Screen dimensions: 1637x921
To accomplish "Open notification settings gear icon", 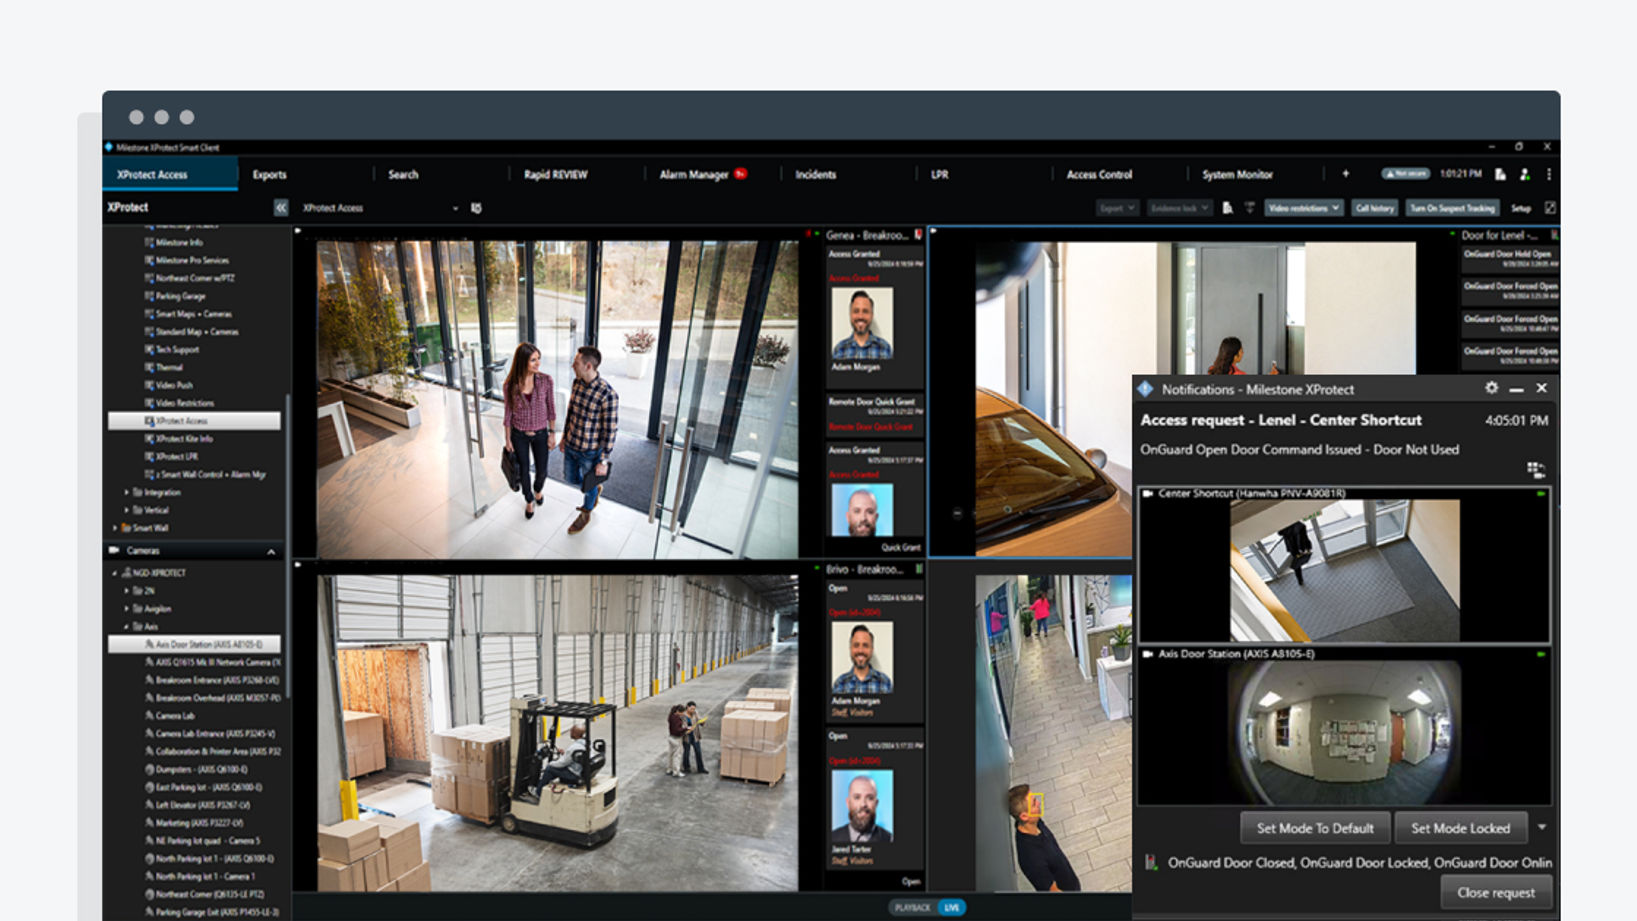I will point(1491,388).
